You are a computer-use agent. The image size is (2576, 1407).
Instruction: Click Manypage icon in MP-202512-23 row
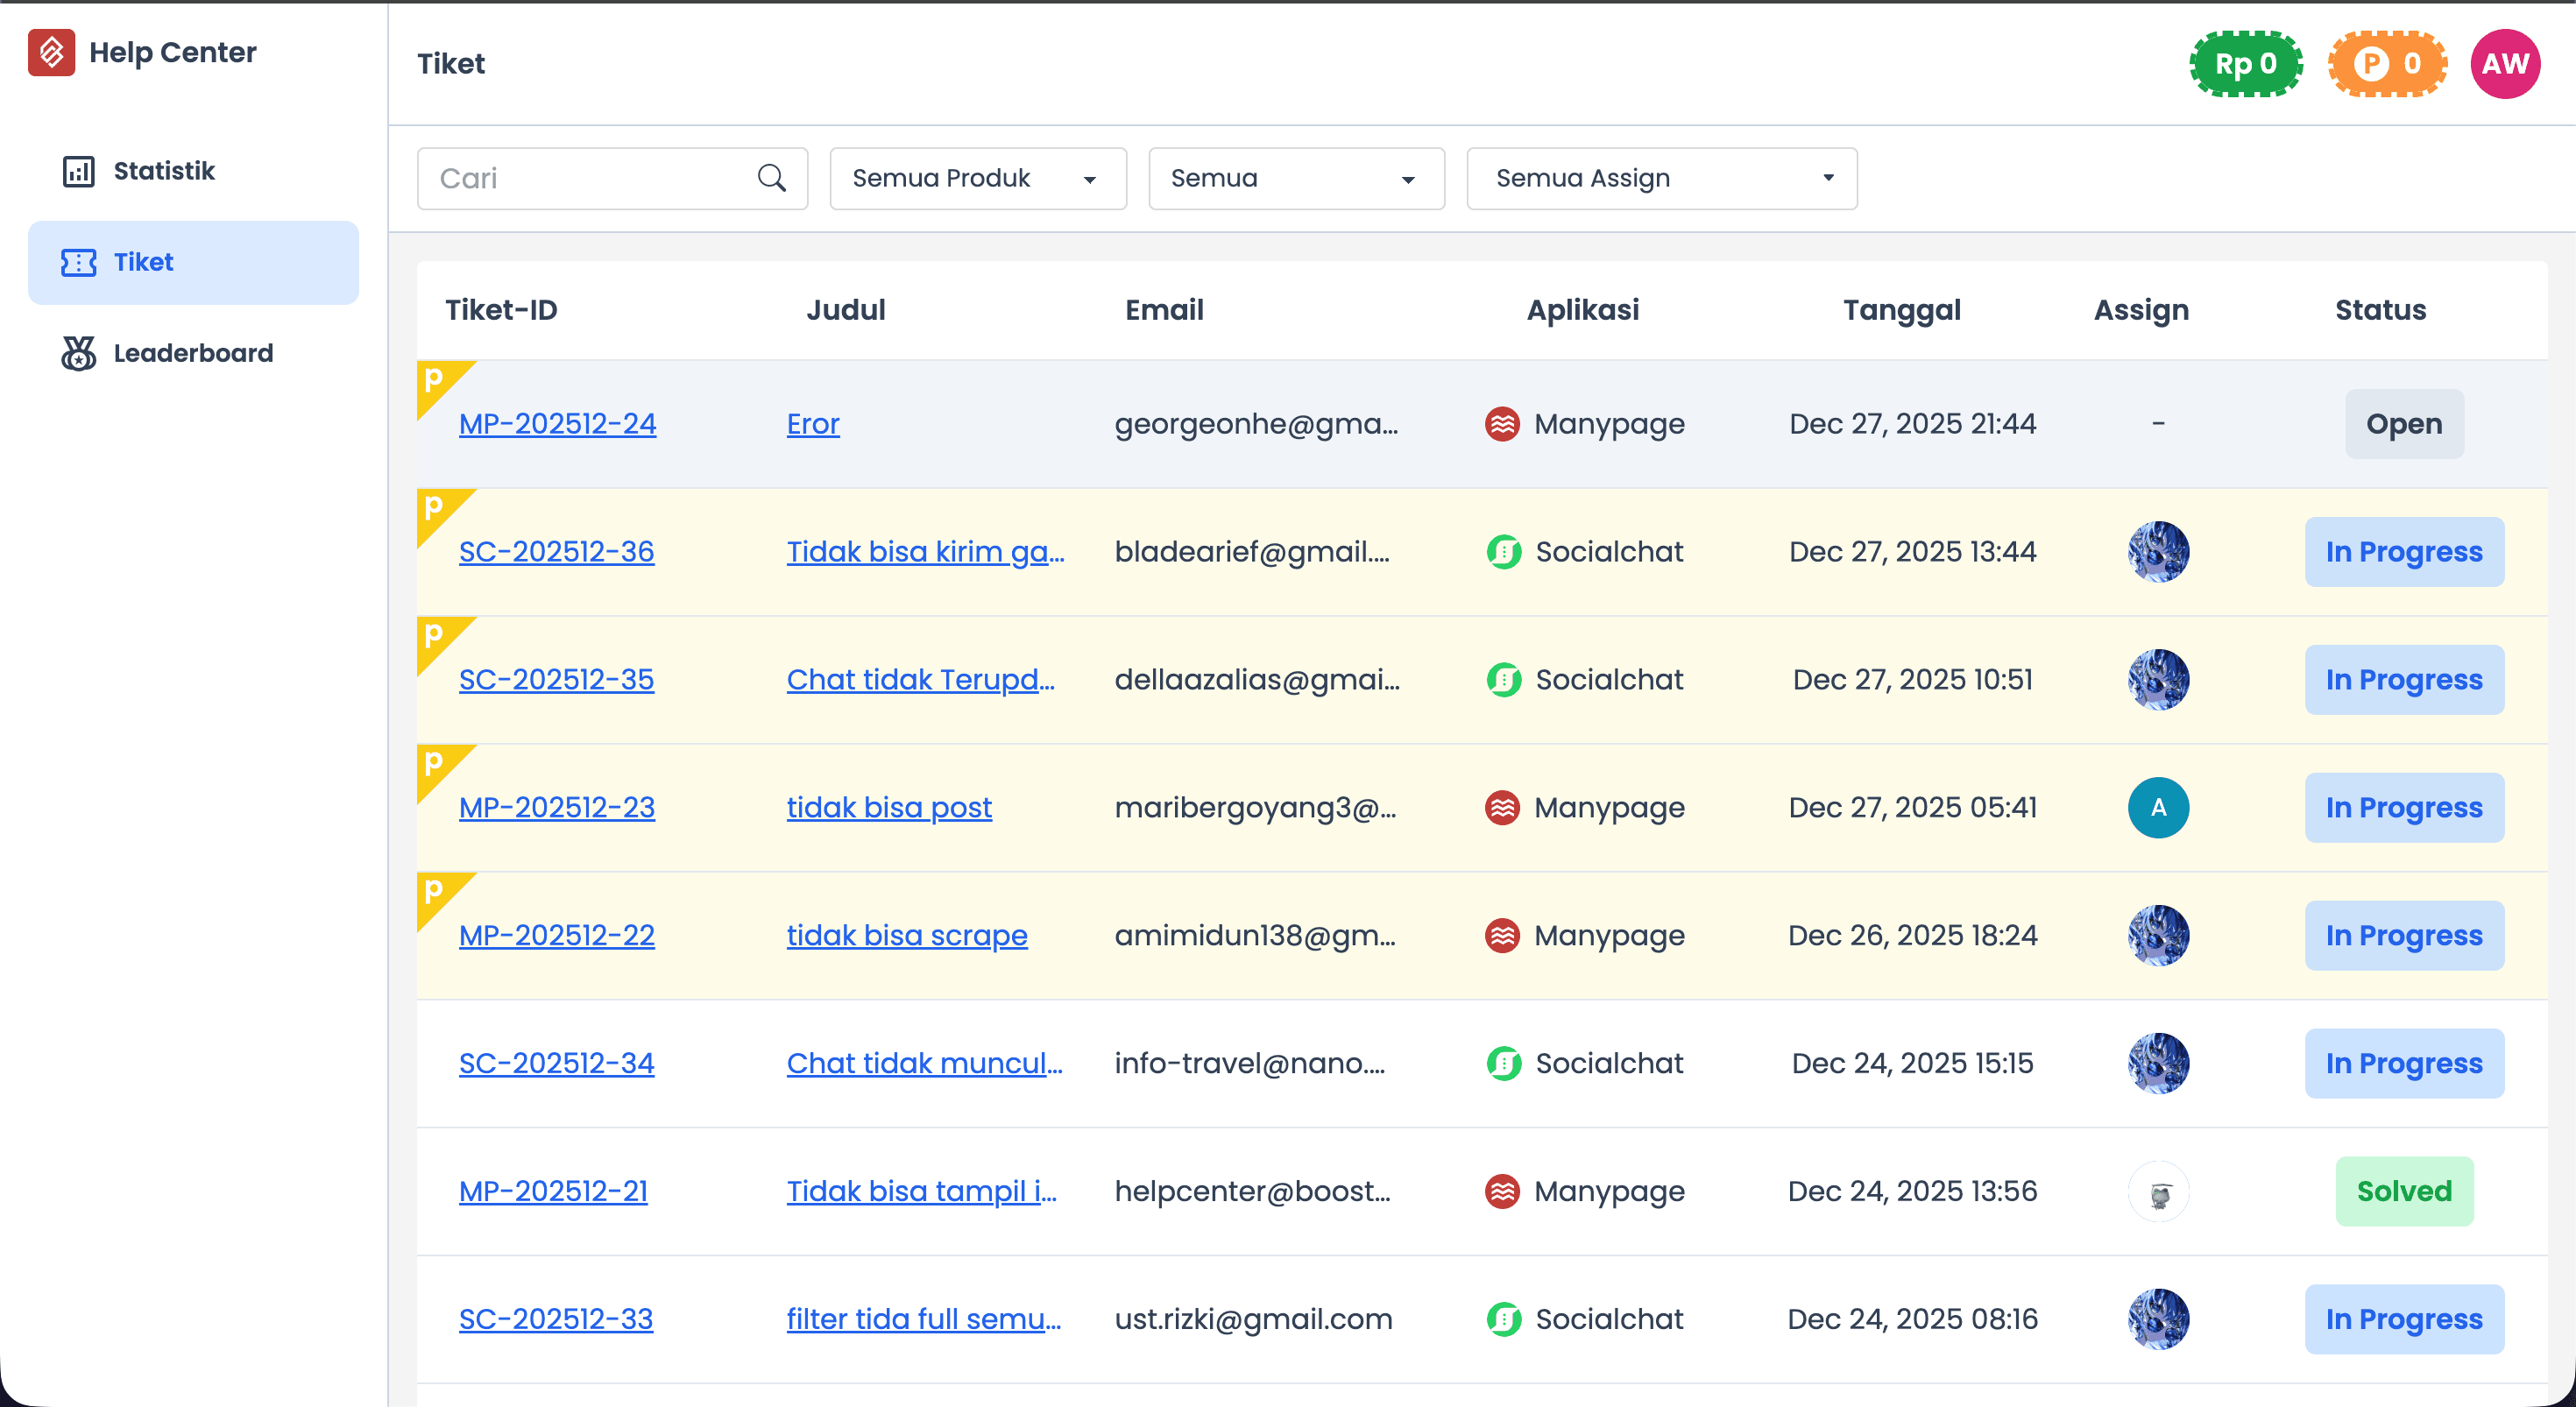point(1502,808)
